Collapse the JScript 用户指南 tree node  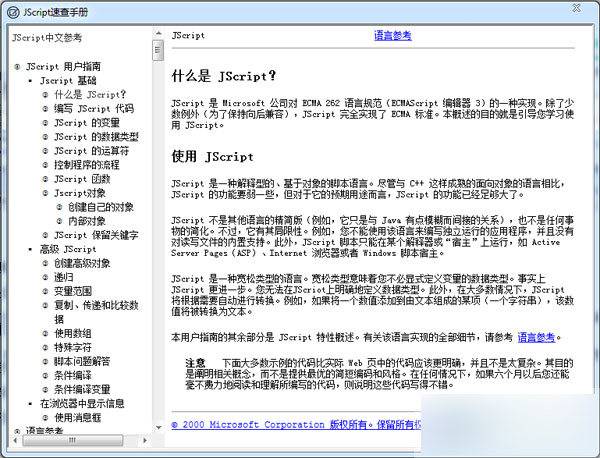coord(17,67)
